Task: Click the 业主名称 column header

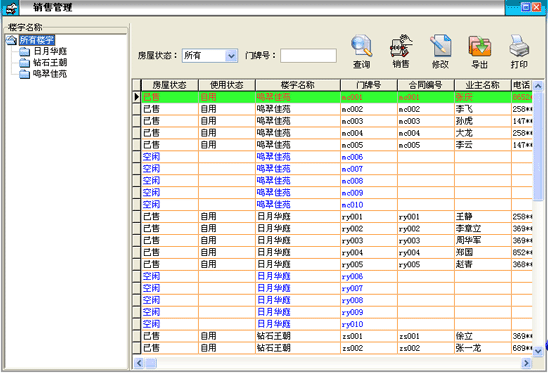Action: tap(483, 85)
